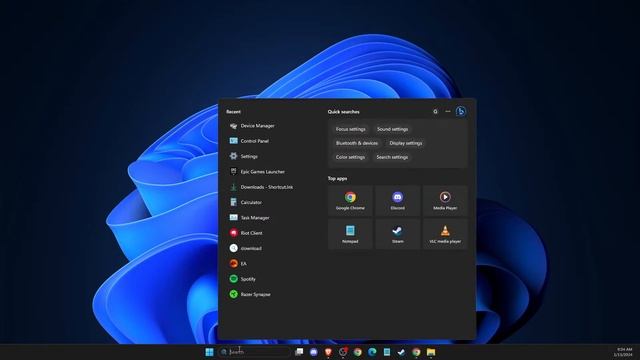This screenshot has width=640, height=360.
Task: Open the VLC media player tile
Action: point(445,234)
